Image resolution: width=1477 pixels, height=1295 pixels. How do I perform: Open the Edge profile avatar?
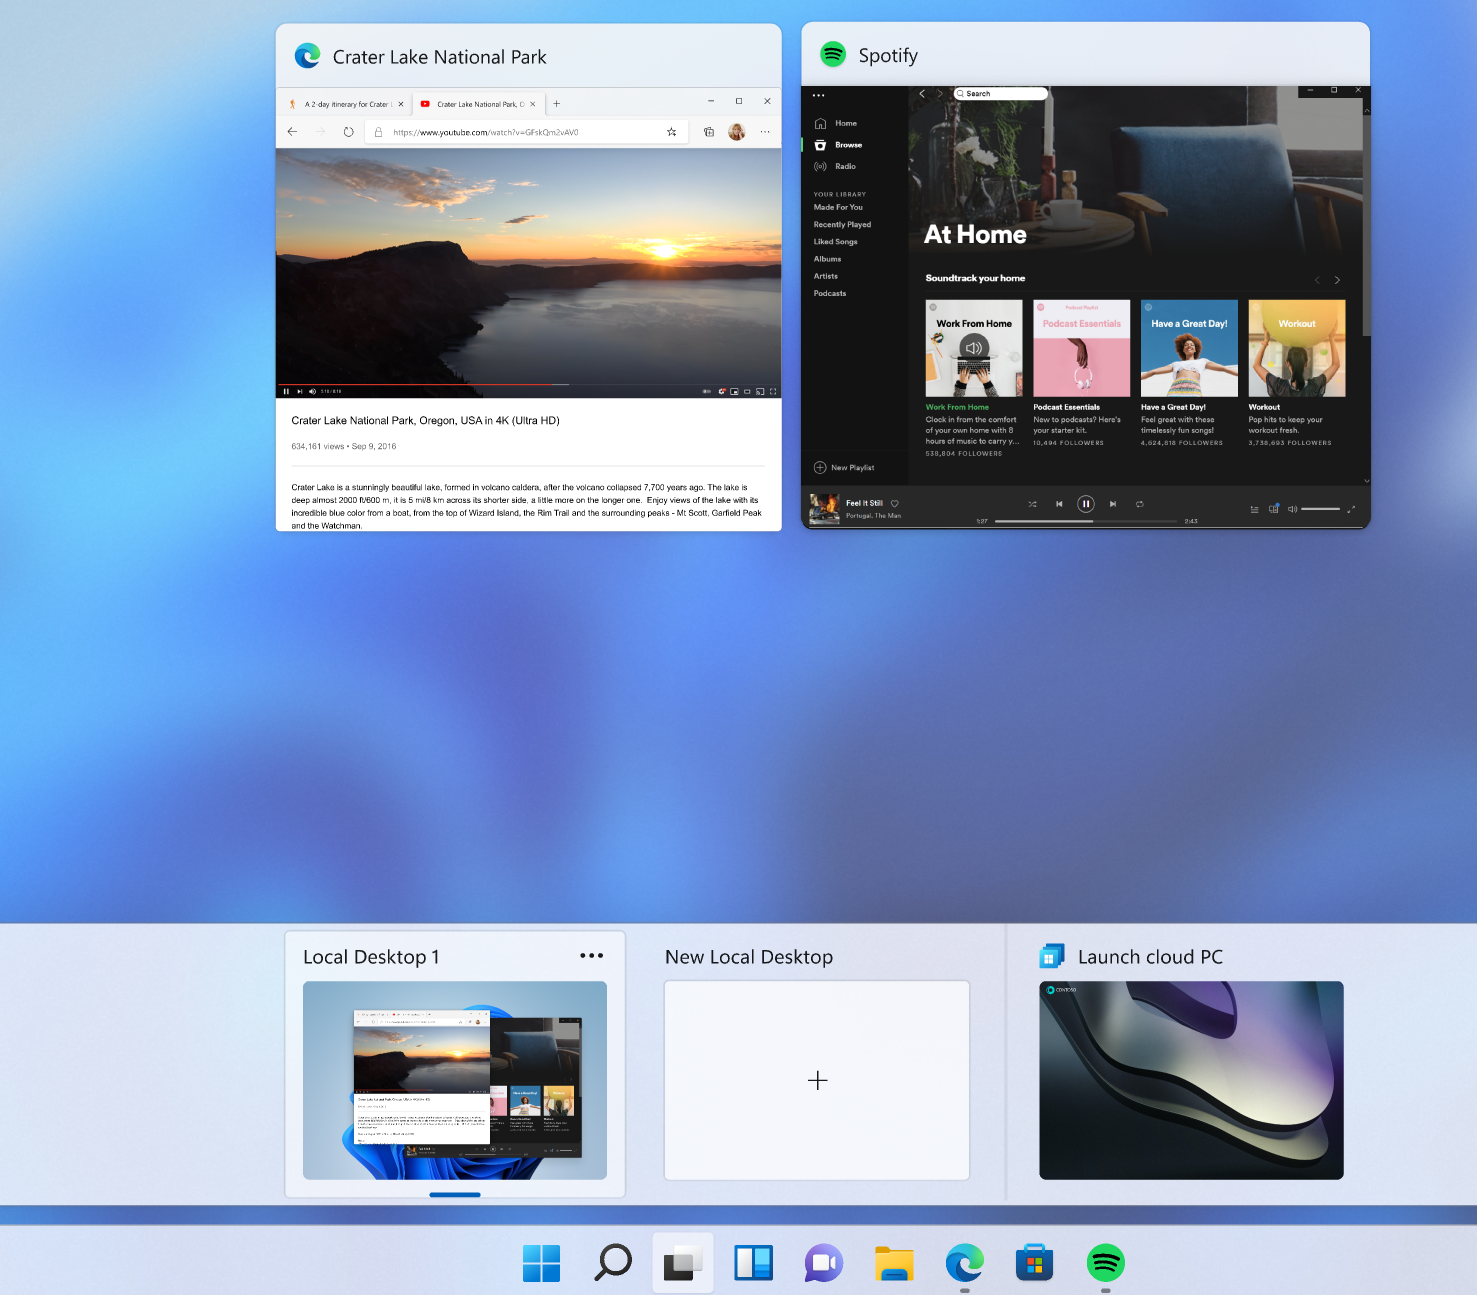[x=737, y=131]
